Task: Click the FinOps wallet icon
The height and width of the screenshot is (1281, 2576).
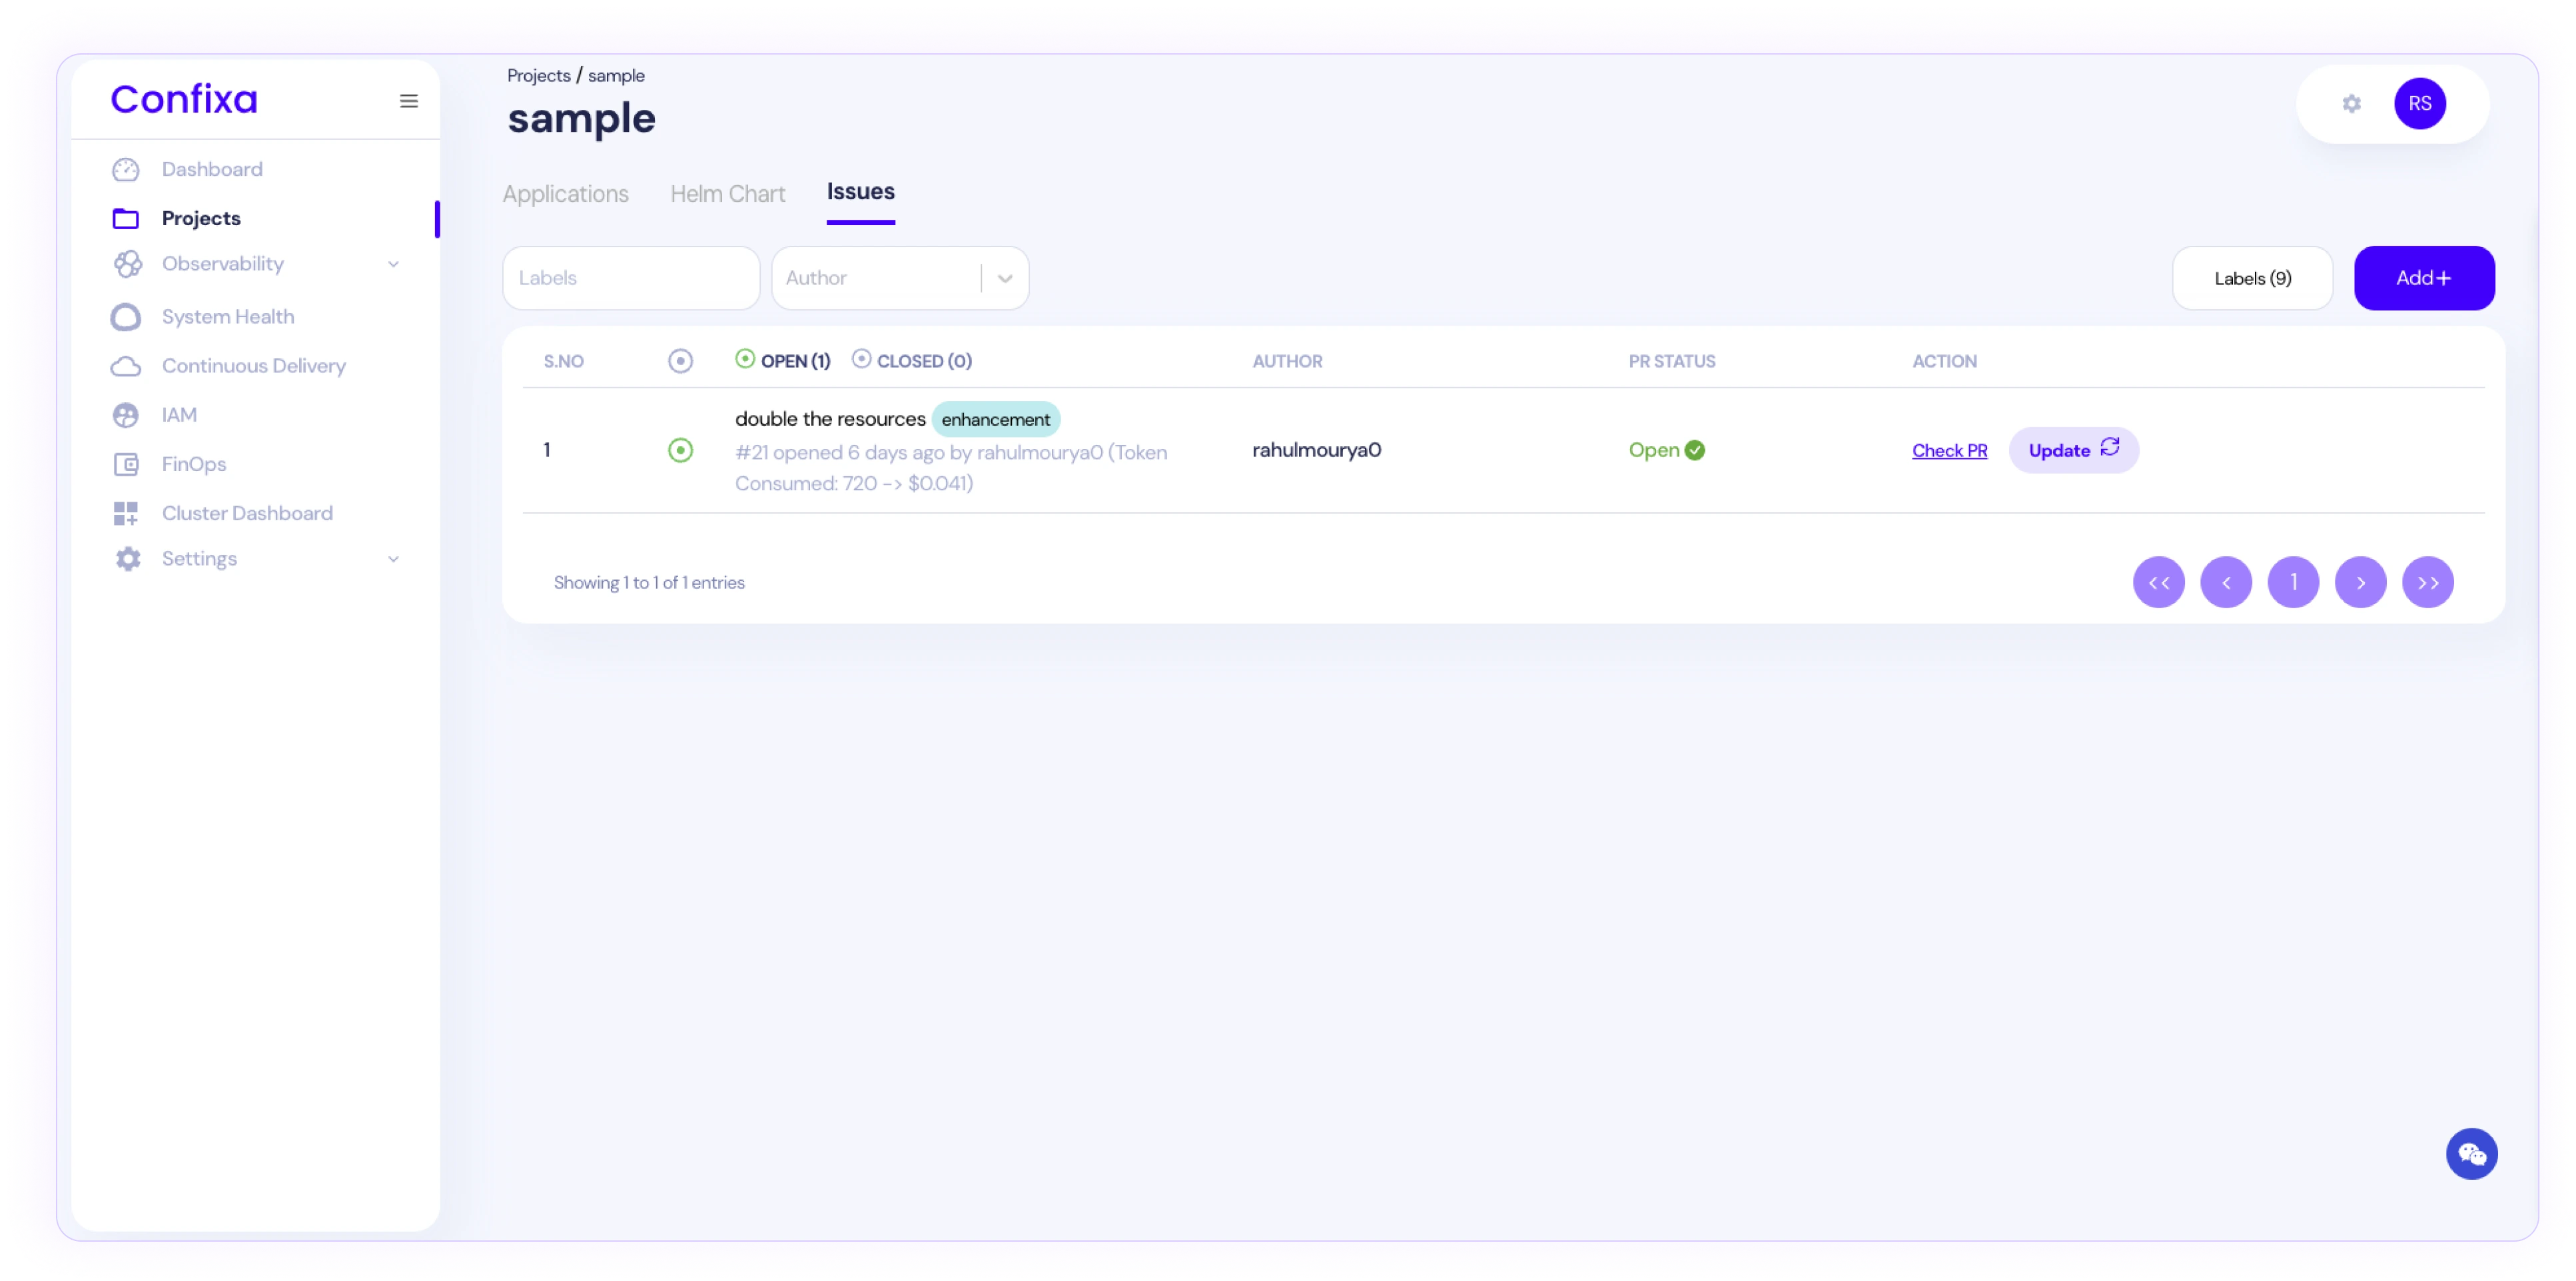Action: (x=126, y=464)
